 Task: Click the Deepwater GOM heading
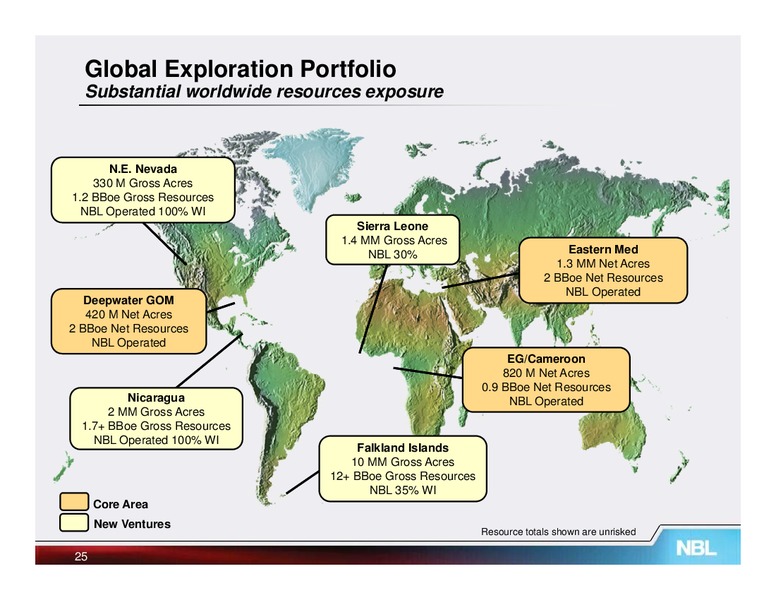(x=129, y=300)
